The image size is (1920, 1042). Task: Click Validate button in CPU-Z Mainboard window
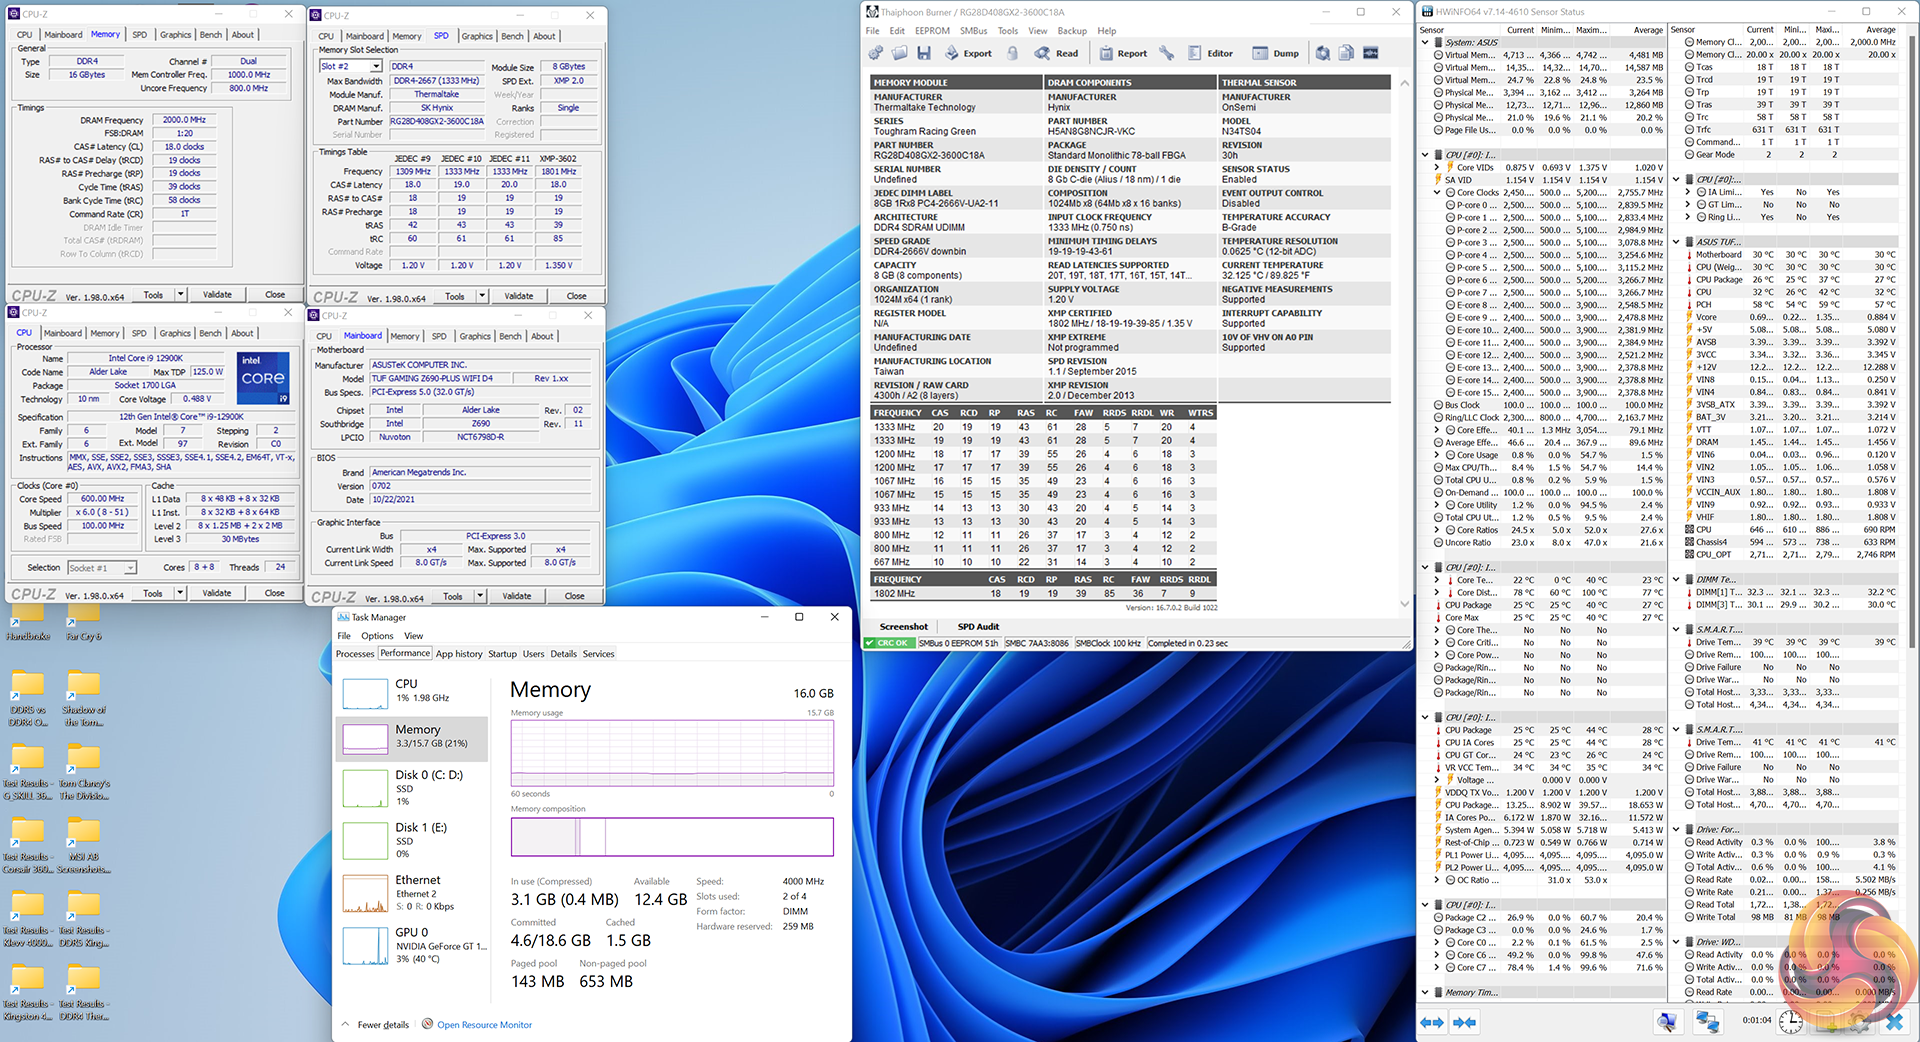pos(517,596)
